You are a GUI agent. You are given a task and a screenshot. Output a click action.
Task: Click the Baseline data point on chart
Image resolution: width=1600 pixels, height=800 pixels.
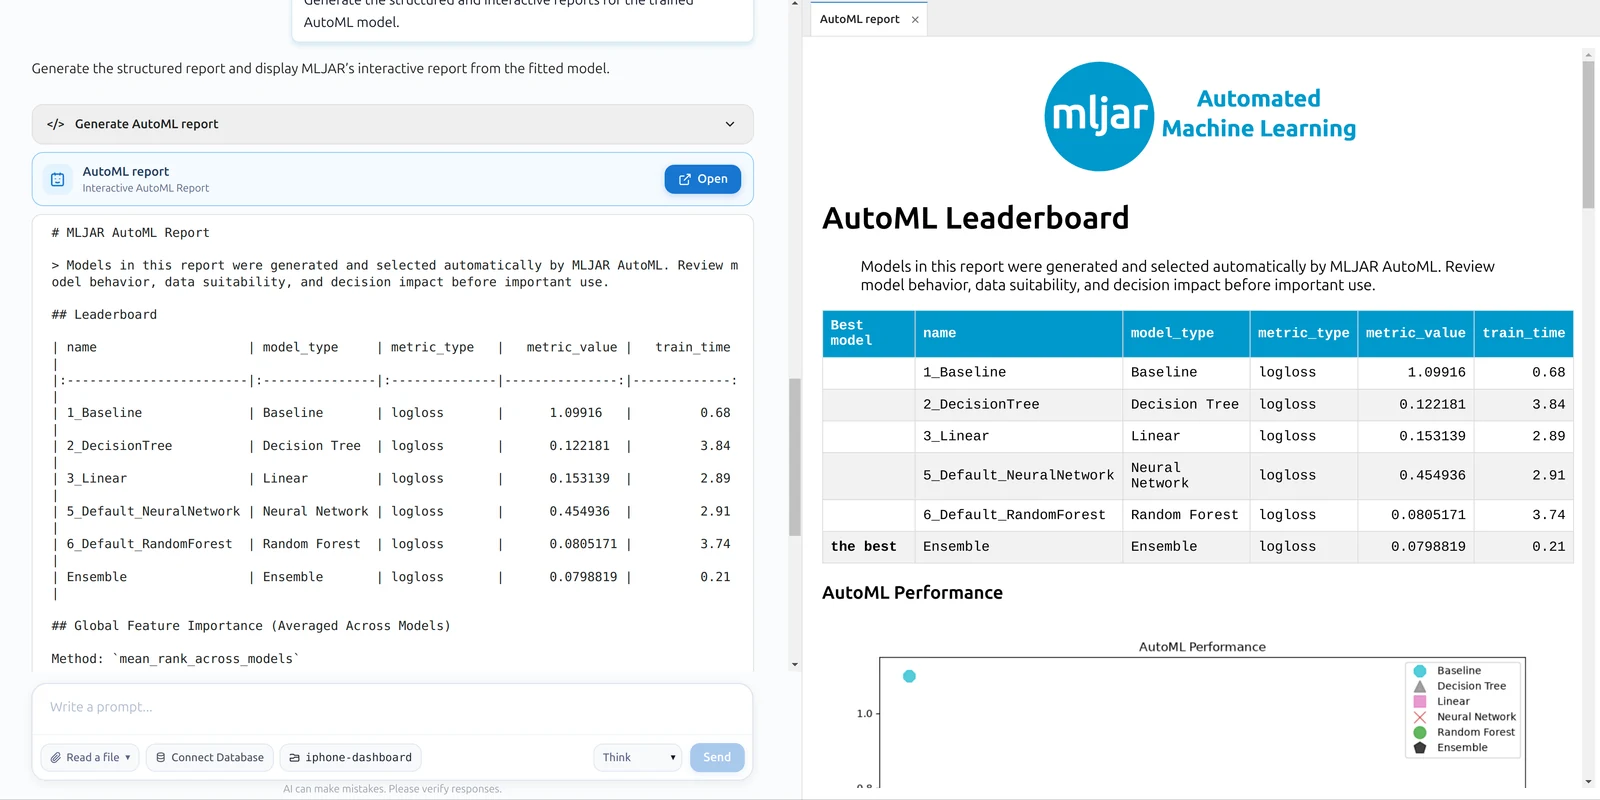[909, 676]
